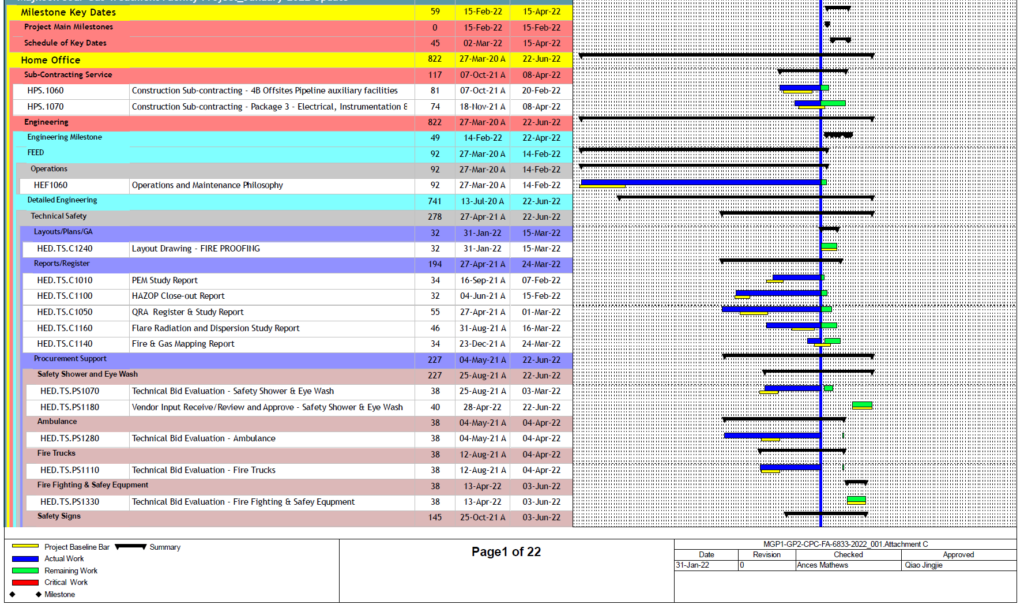Viewport: 1024px width, 608px height.
Task: Click the red Critical Work legend swatch
Action: (x=27, y=582)
